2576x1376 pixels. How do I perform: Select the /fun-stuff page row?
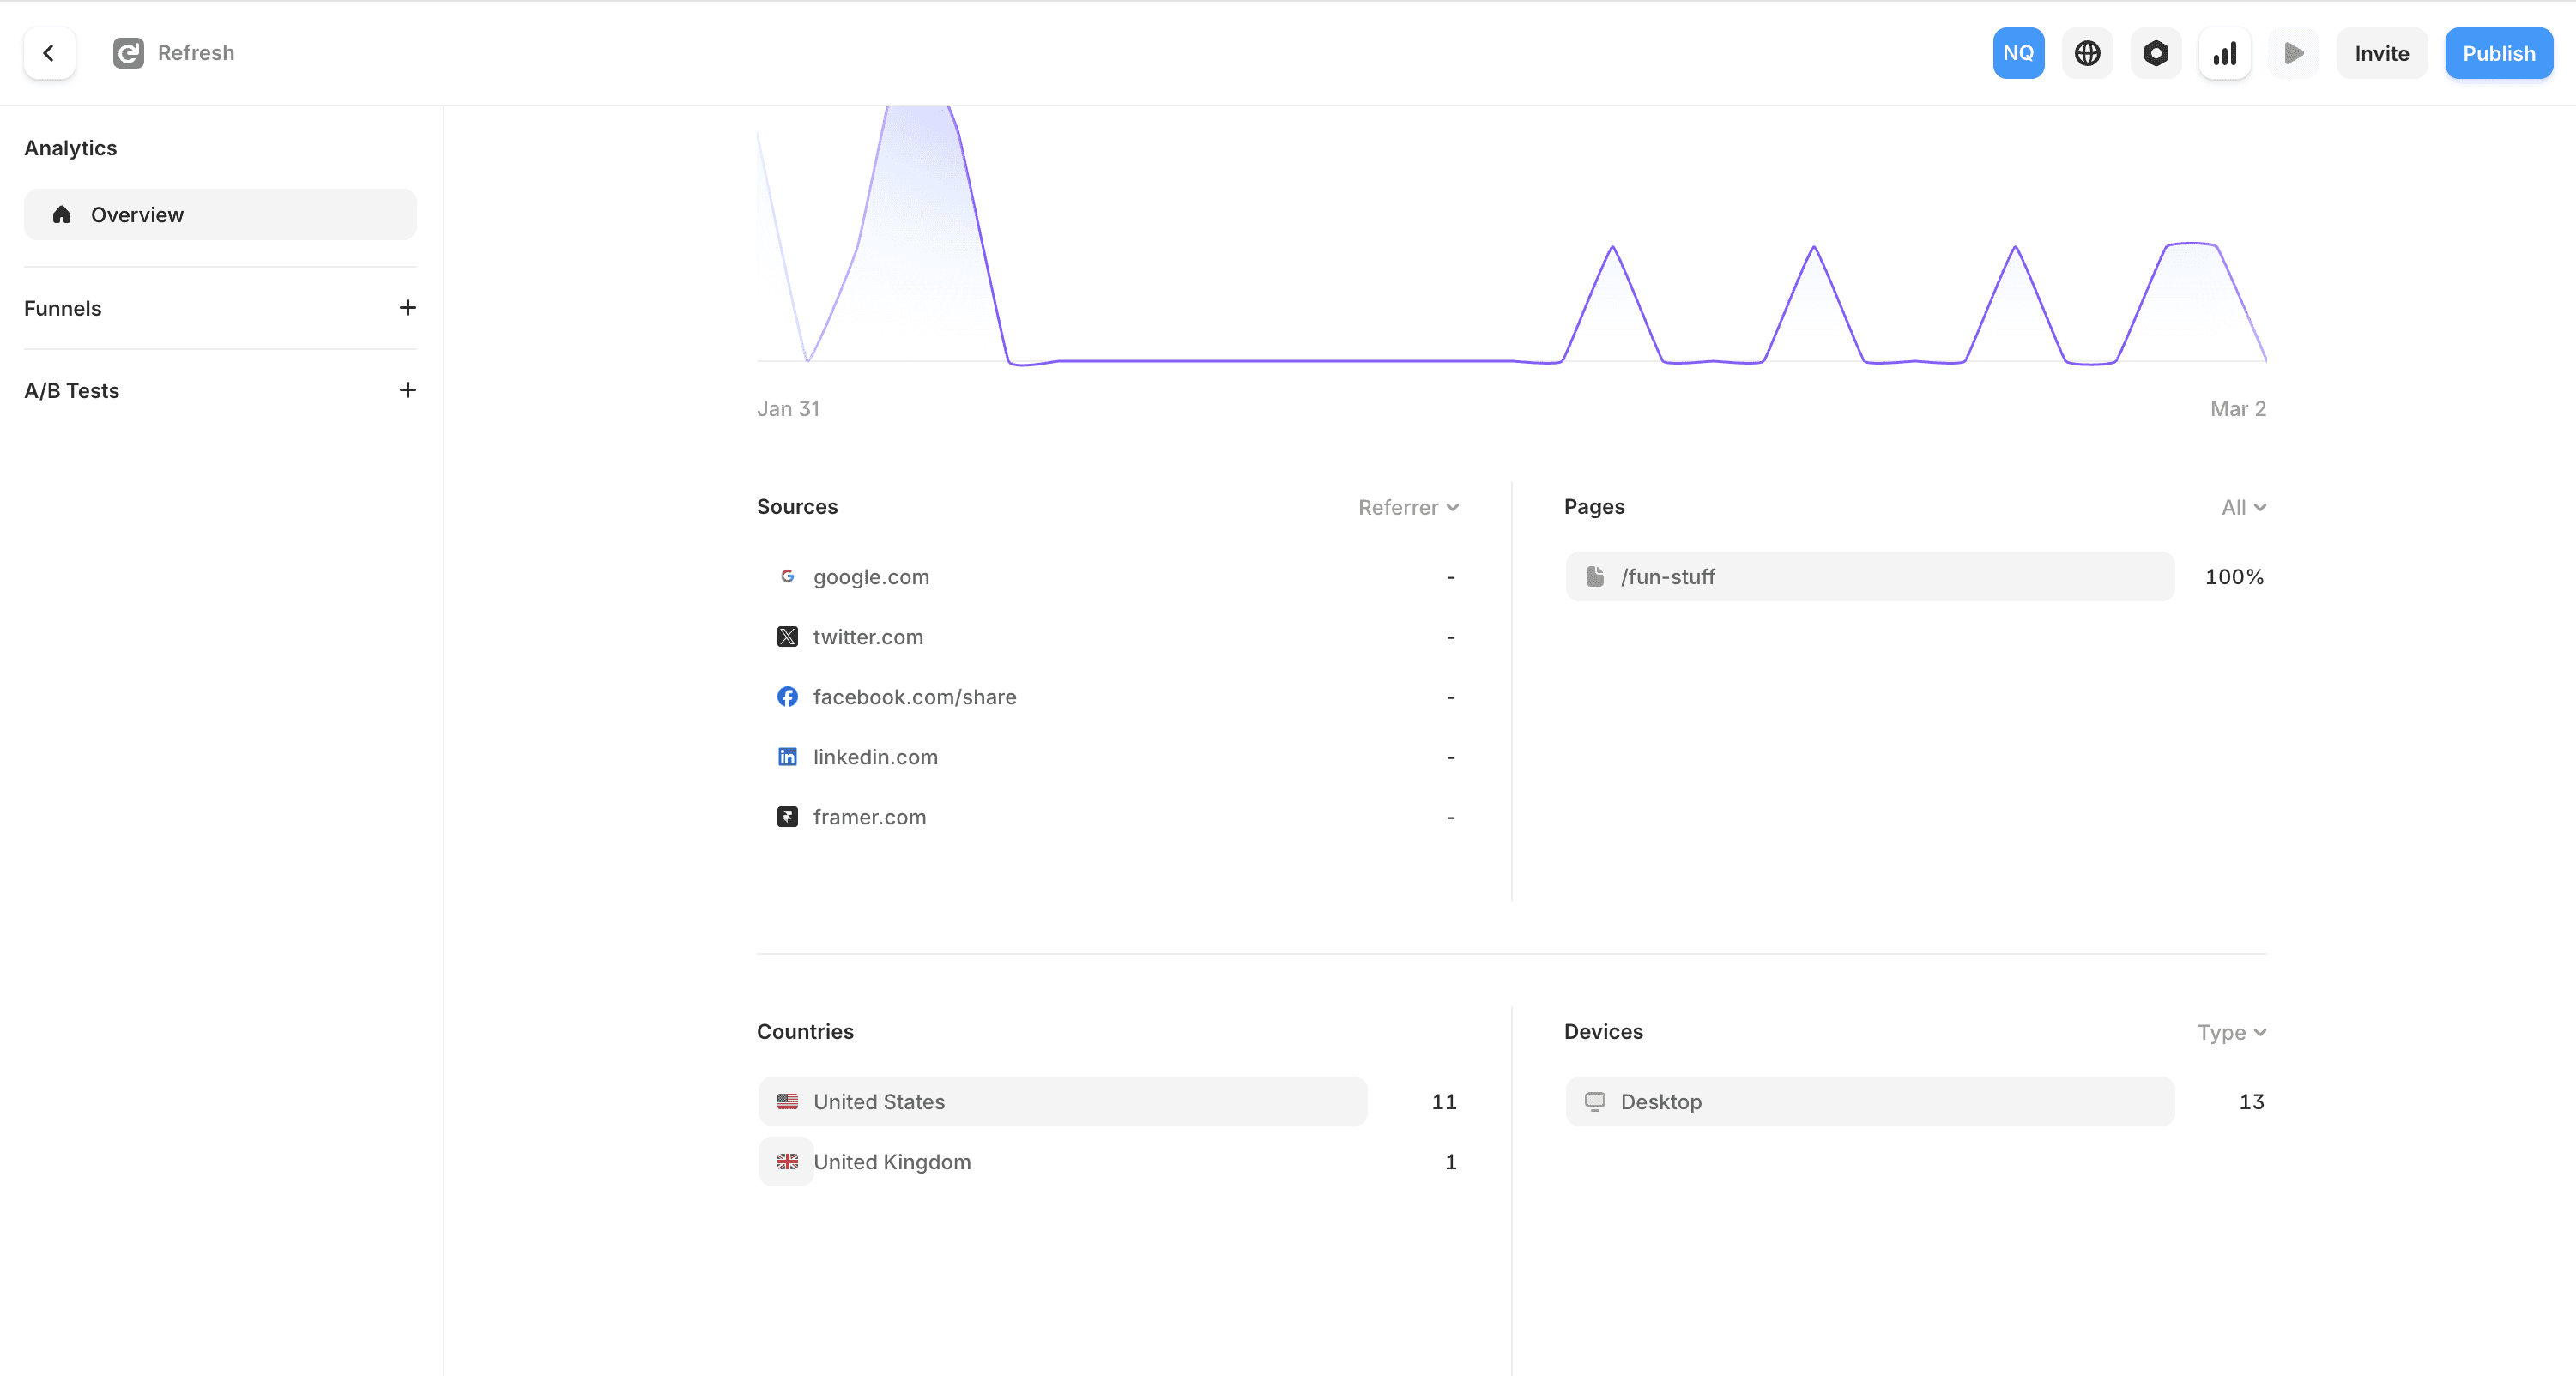(x=1868, y=577)
